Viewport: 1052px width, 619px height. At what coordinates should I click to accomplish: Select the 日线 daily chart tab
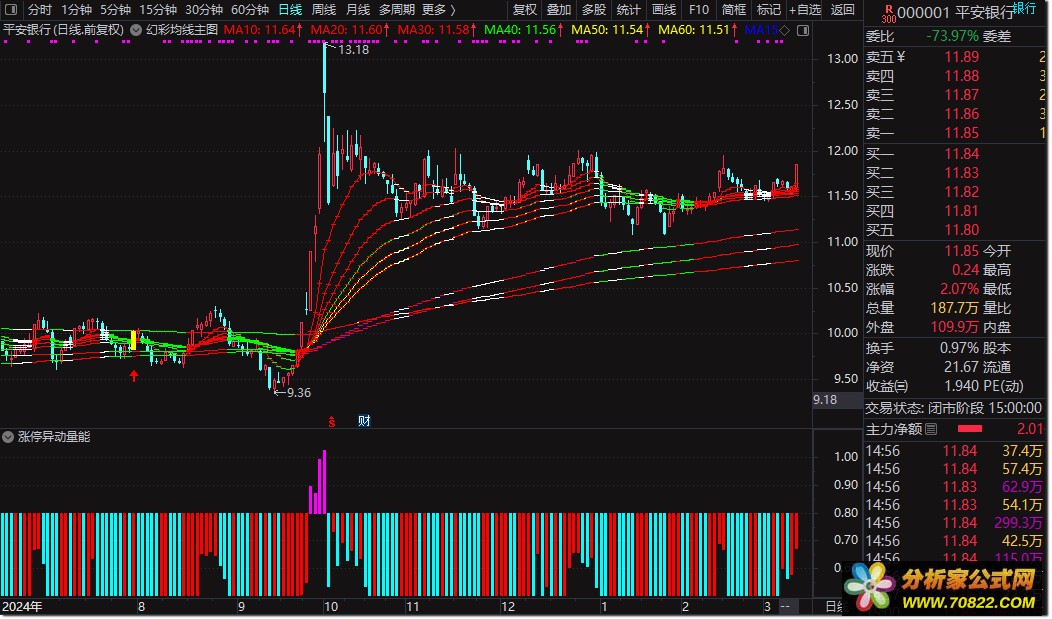(290, 9)
